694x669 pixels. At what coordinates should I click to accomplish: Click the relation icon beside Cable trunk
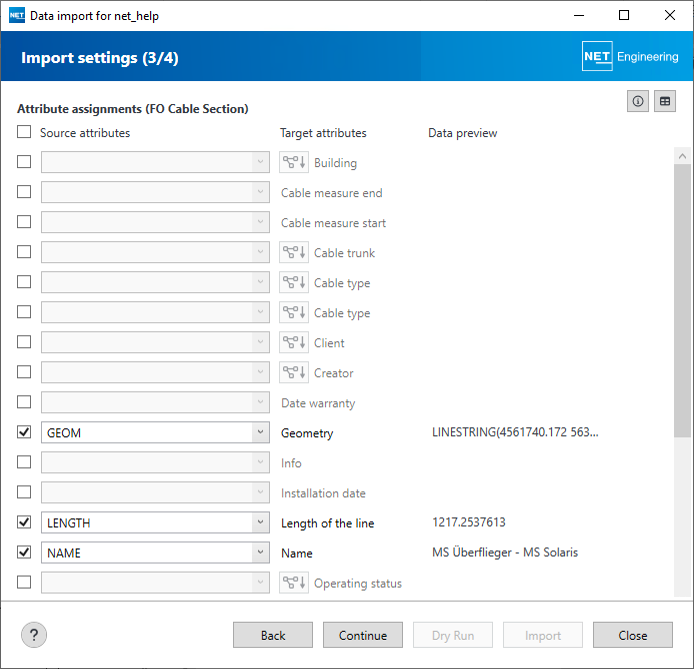tap(293, 253)
